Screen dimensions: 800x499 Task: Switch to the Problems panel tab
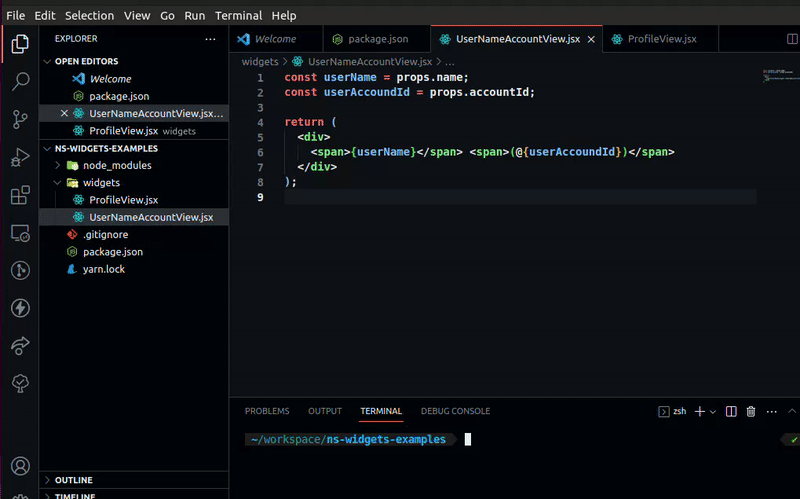coord(267,411)
